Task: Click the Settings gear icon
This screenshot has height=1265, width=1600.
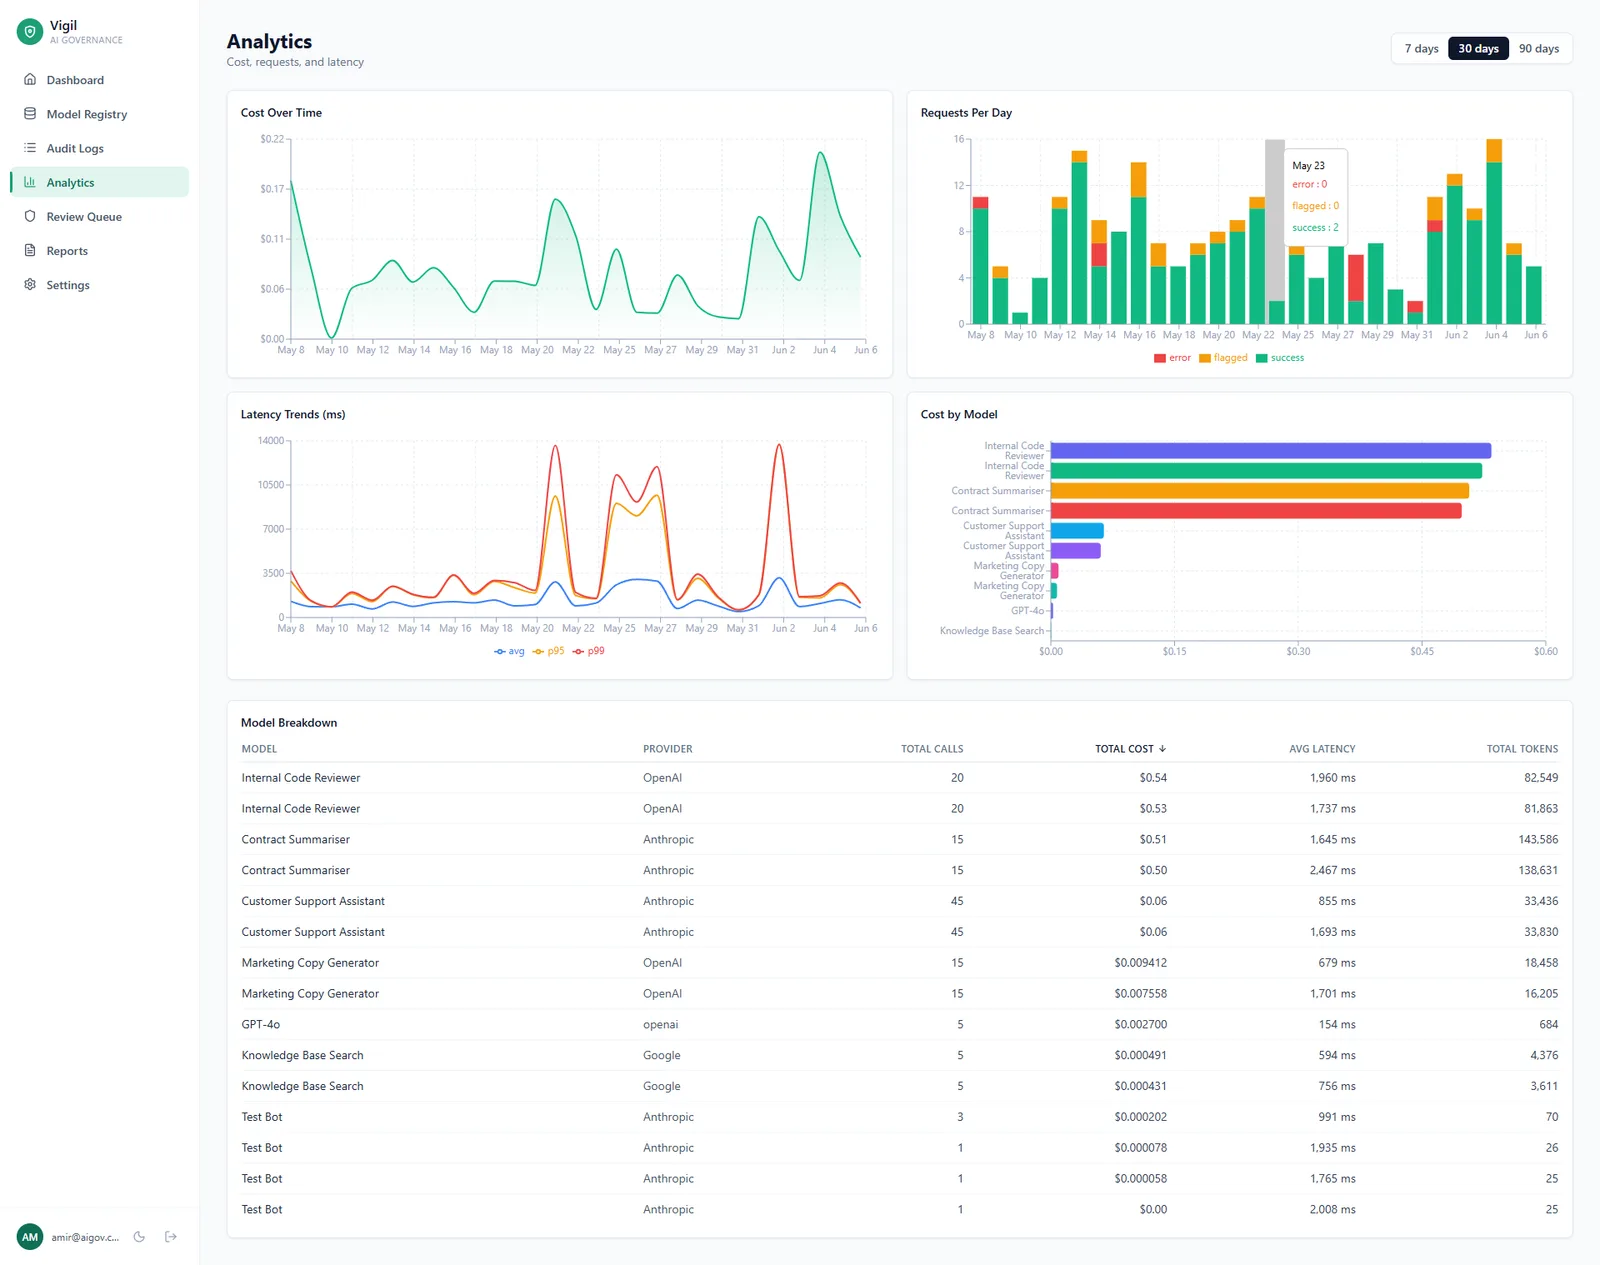Action: (x=30, y=285)
